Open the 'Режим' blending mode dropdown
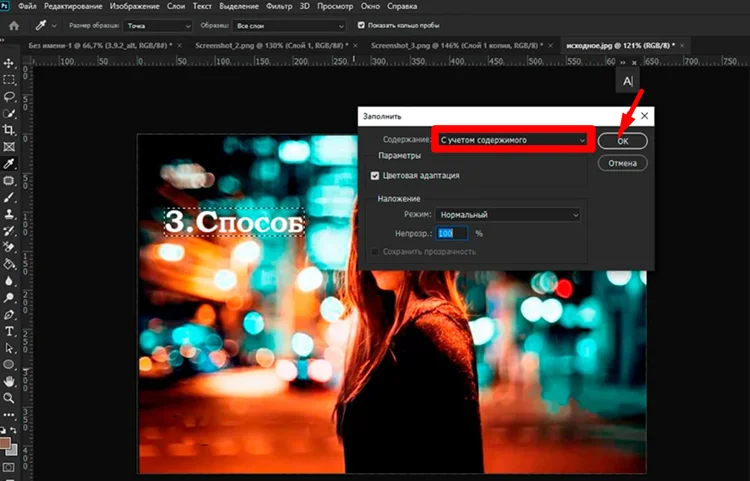 tap(508, 215)
